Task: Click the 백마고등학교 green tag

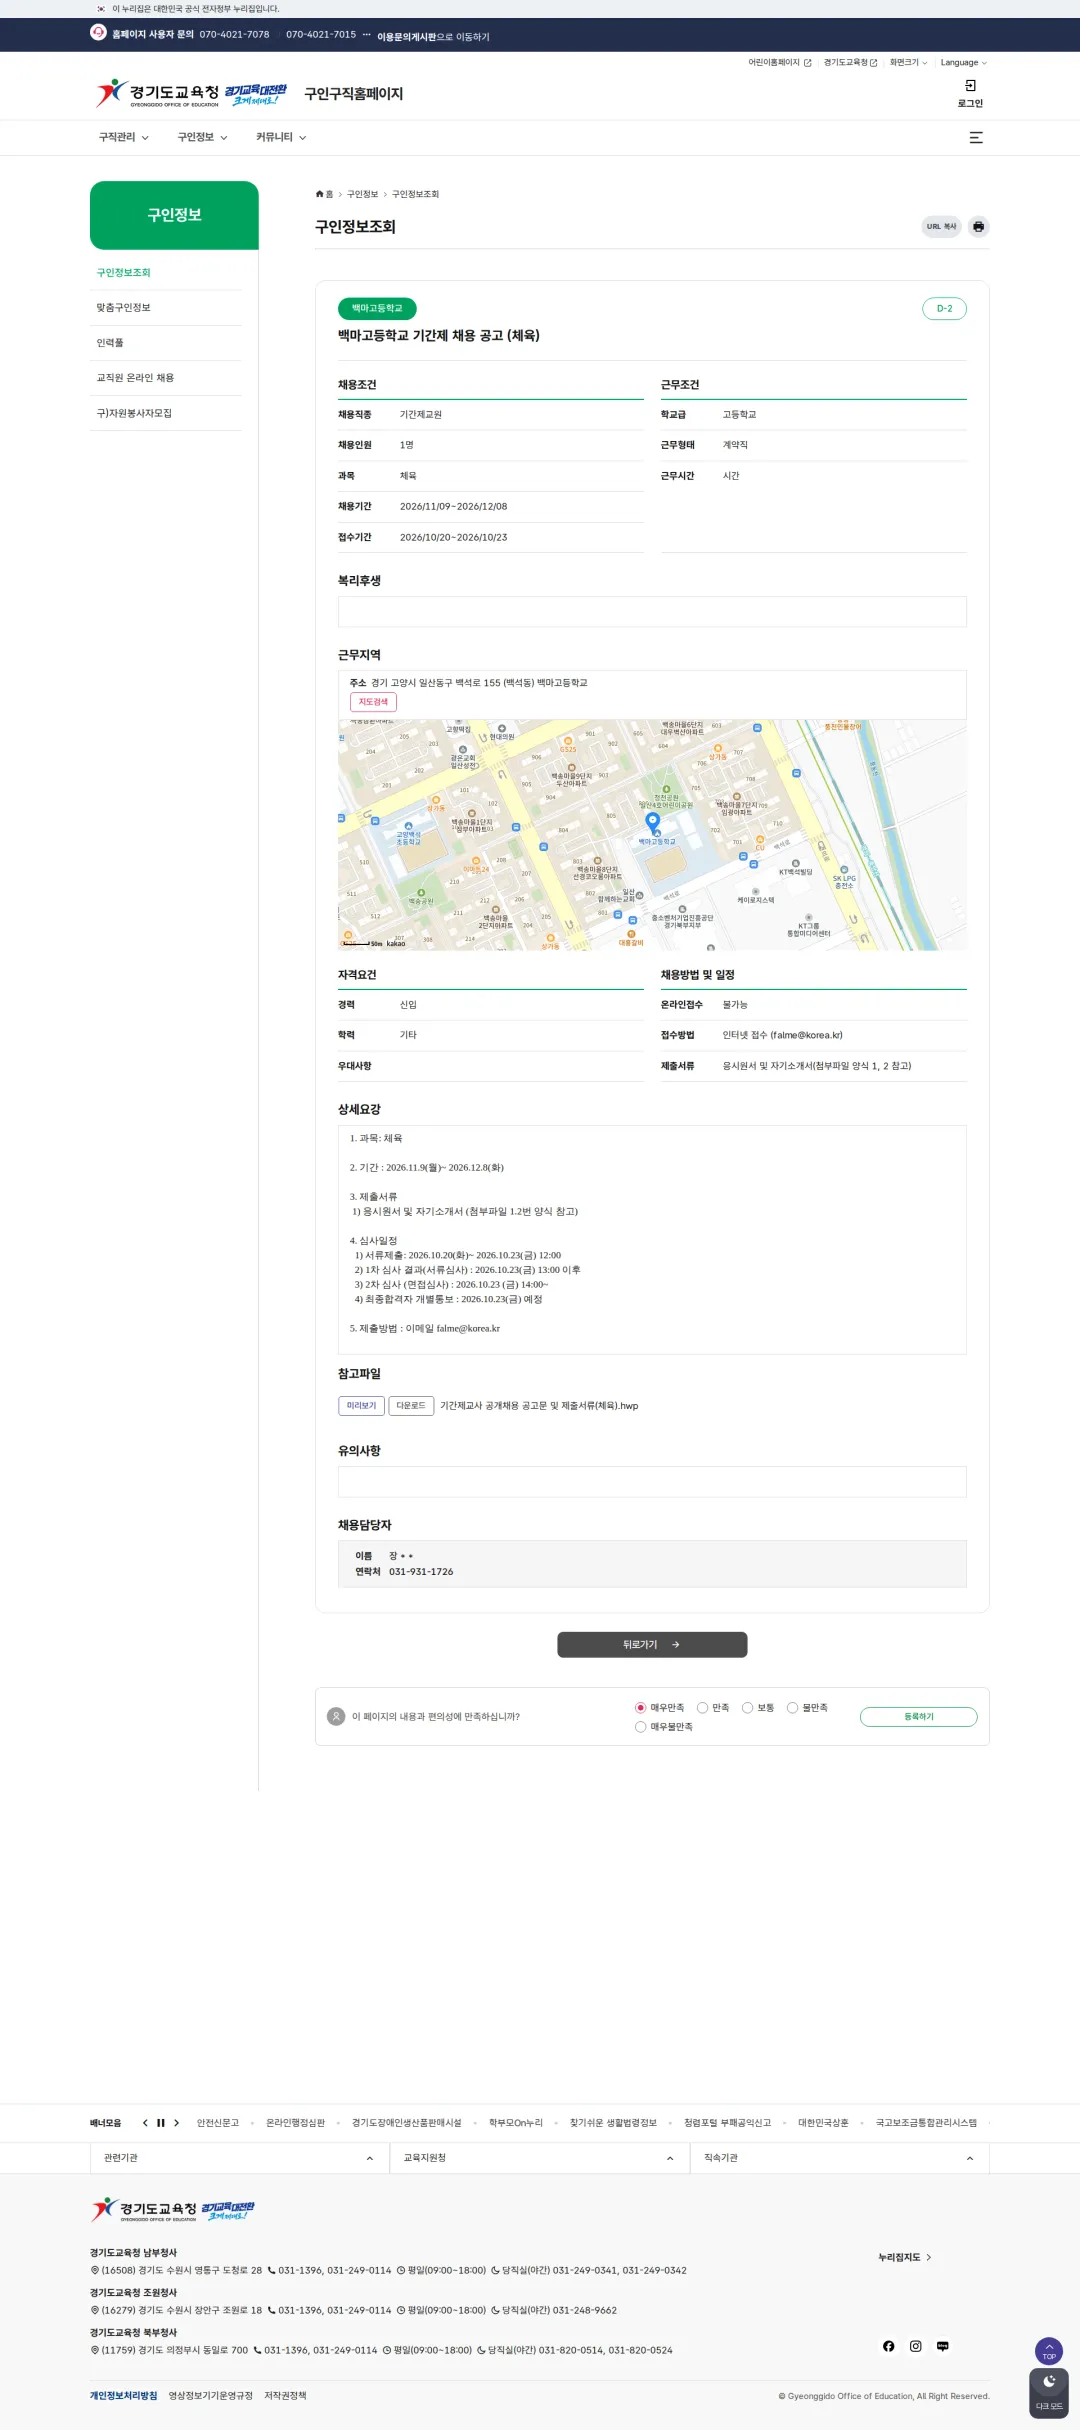Action: click(377, 309)
